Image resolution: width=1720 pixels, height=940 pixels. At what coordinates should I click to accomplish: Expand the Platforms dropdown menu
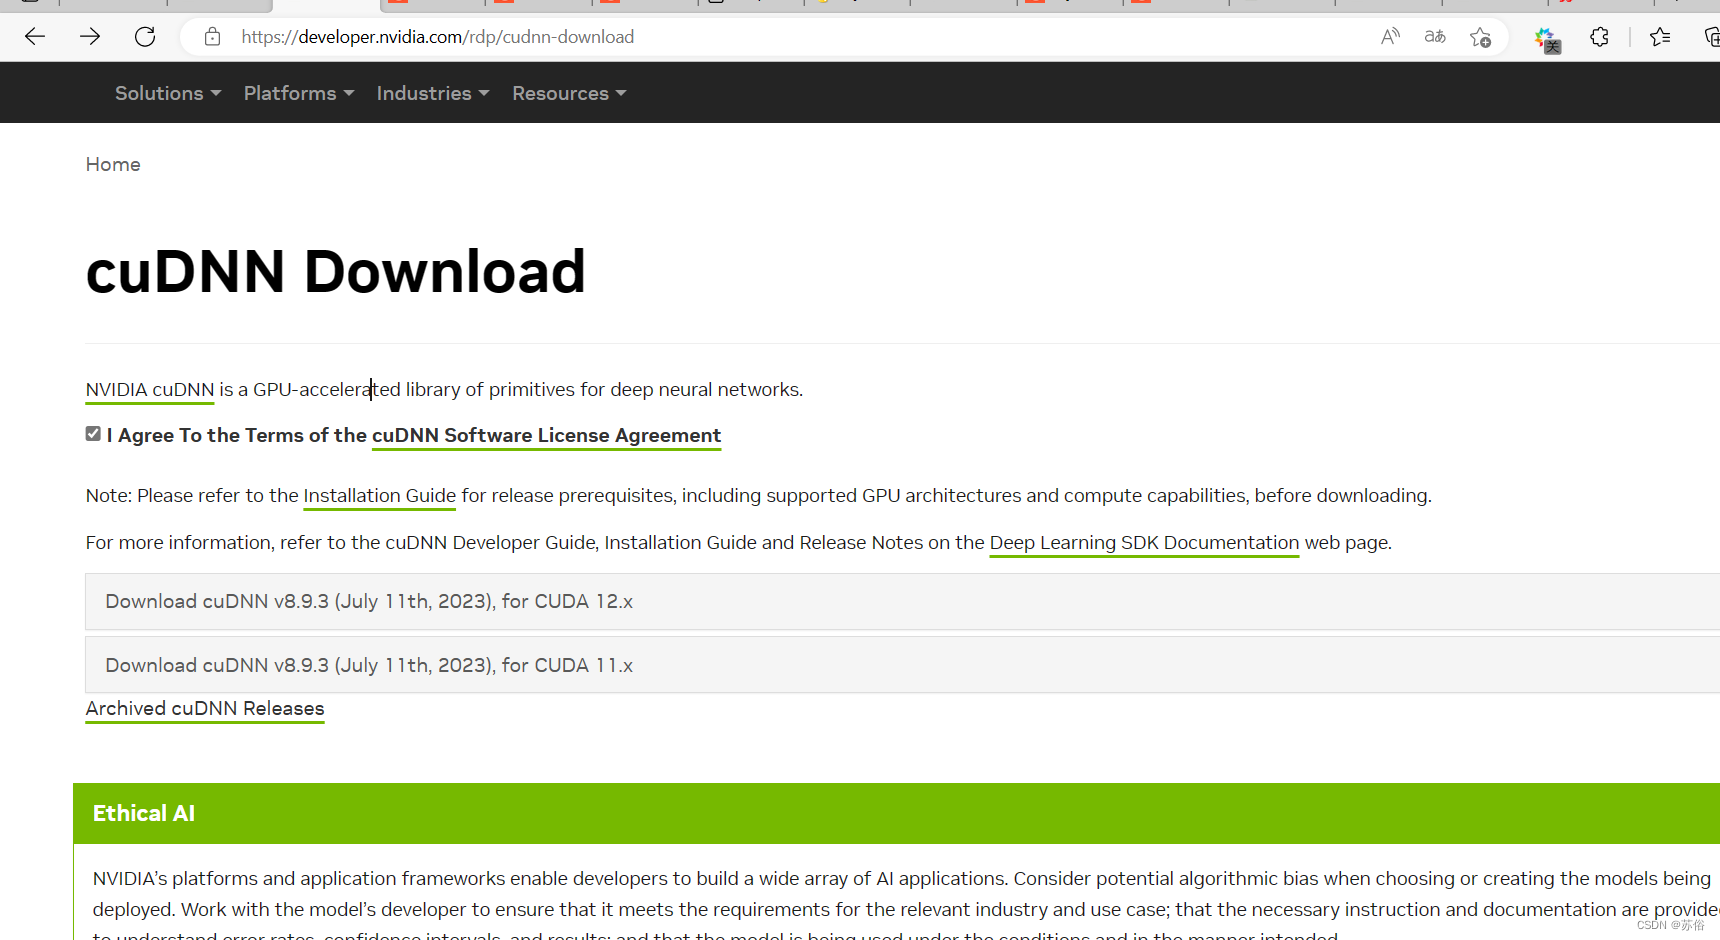pyautogui.click(x=298, y=92)
